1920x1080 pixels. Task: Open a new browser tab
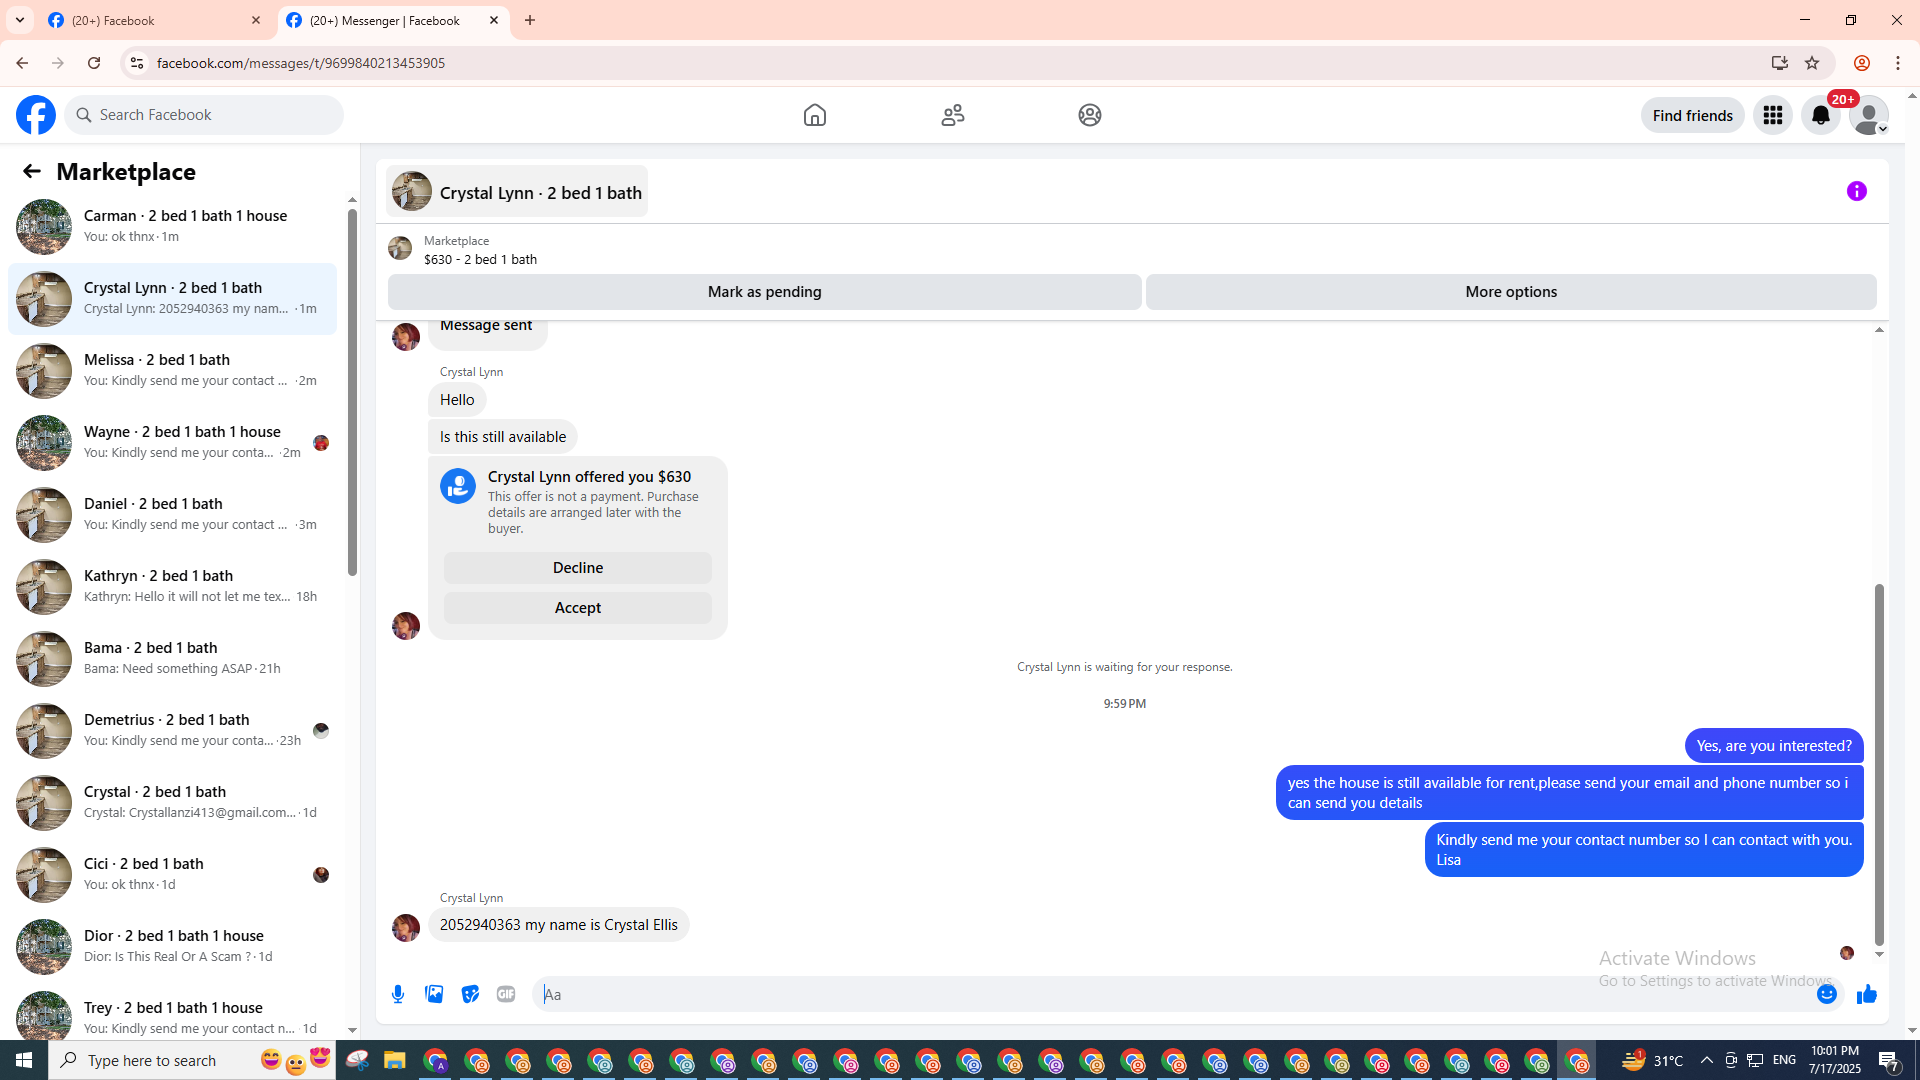pyautogui.click(x=530, y=20)
